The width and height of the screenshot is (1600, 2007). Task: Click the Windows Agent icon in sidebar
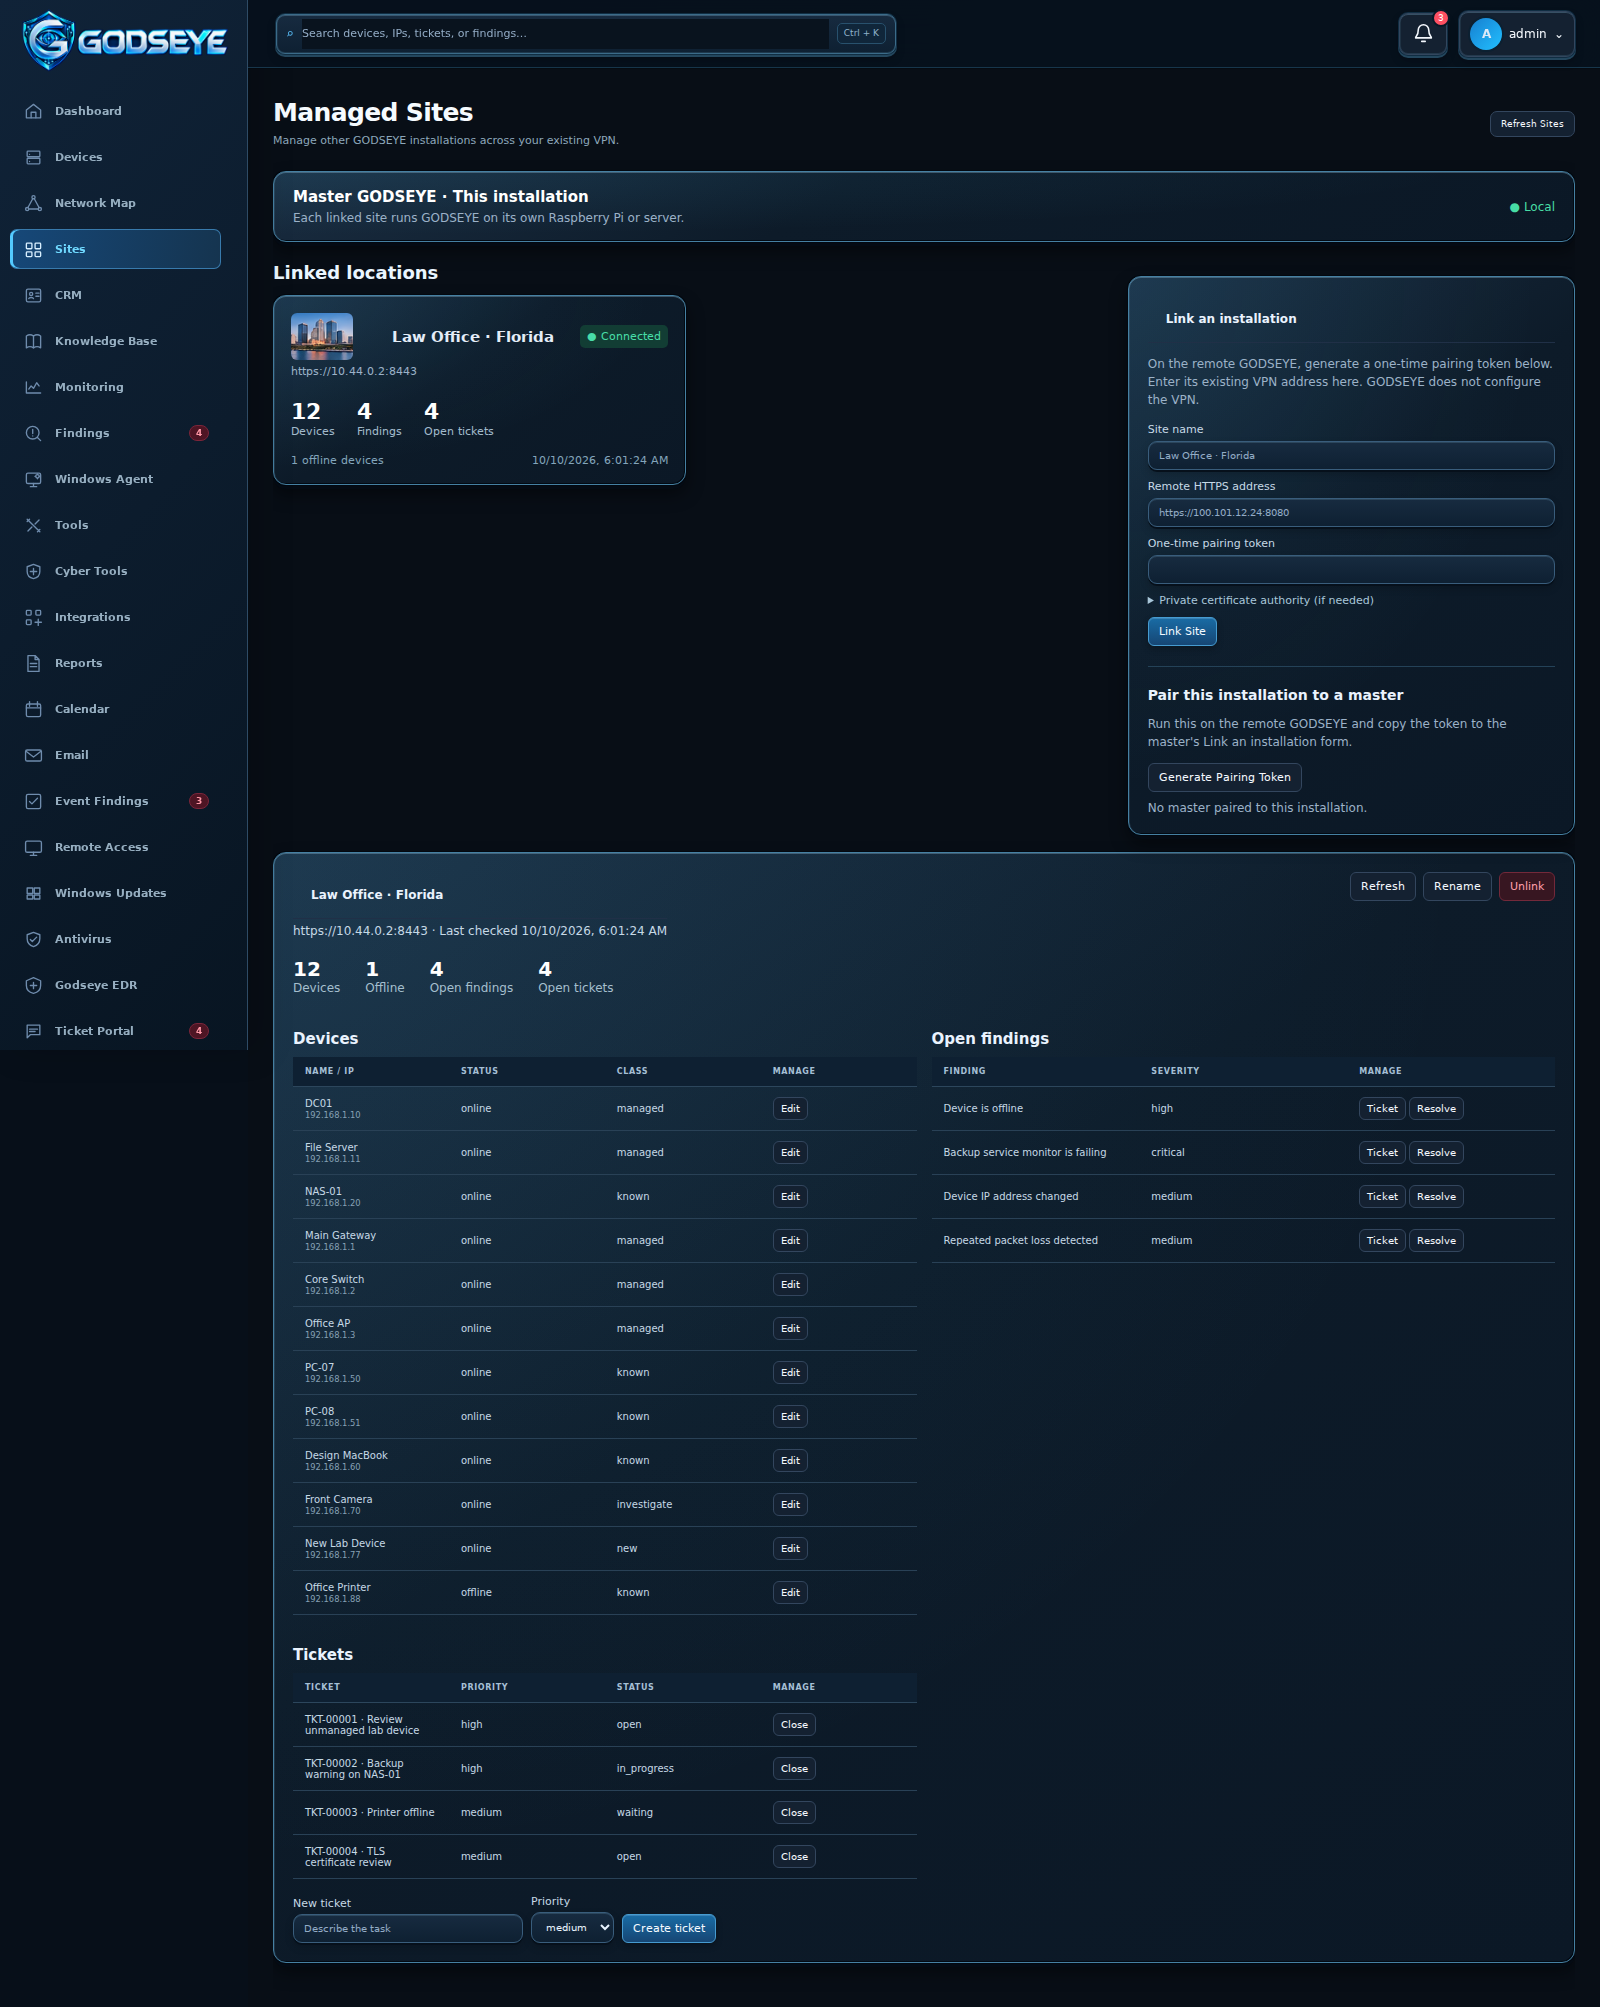(x=33, y=479)
